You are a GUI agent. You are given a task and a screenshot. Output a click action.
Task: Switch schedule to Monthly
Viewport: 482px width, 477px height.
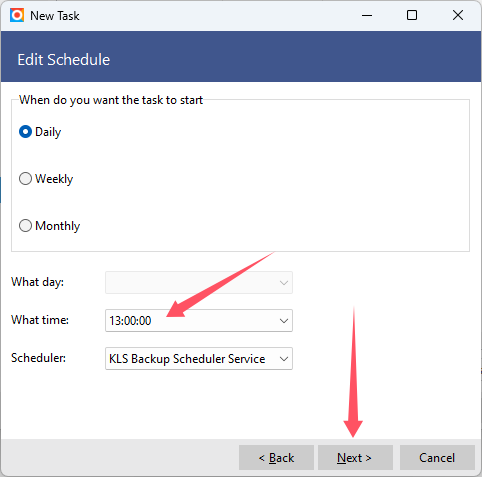pyautogui.click(x=49, y=226)
